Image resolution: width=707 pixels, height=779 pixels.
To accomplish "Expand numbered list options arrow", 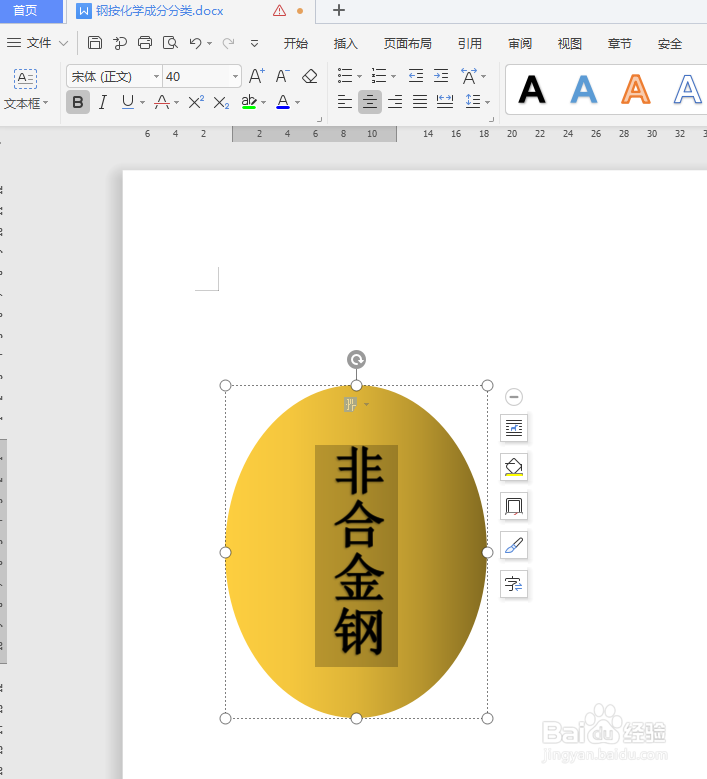I will 393,77.
